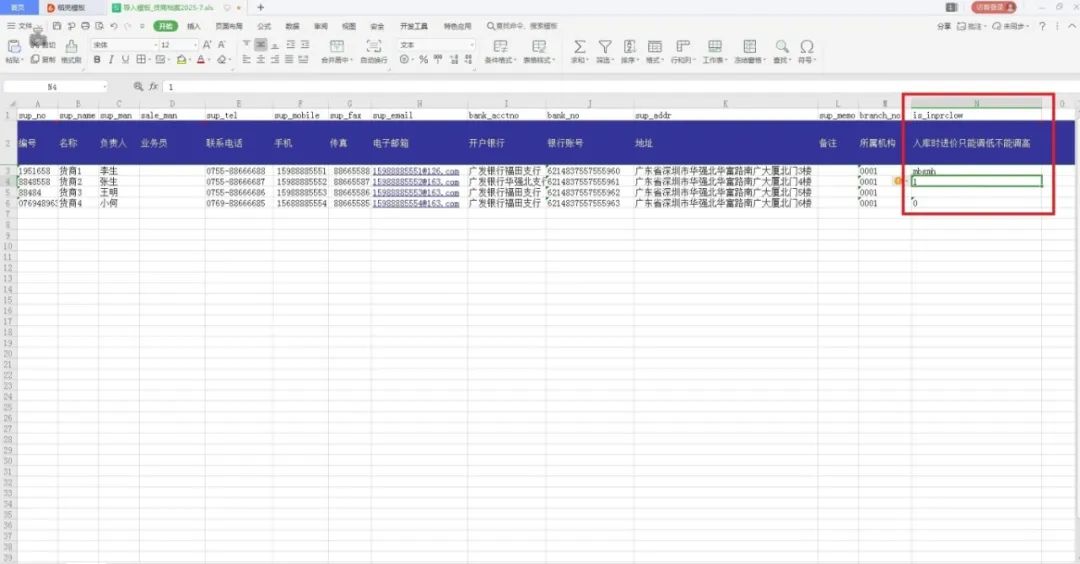Click the Freeze Panes (冻结窗格) icon

748,47
